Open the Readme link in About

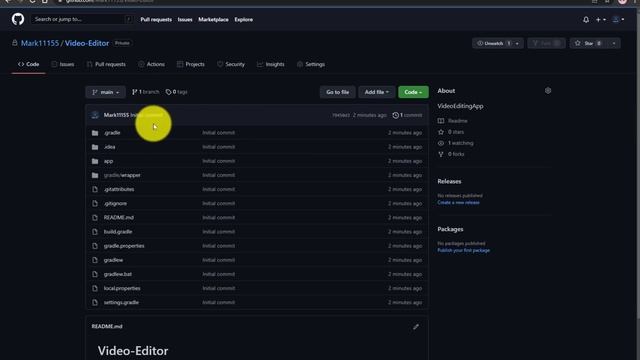pos(453,121)
